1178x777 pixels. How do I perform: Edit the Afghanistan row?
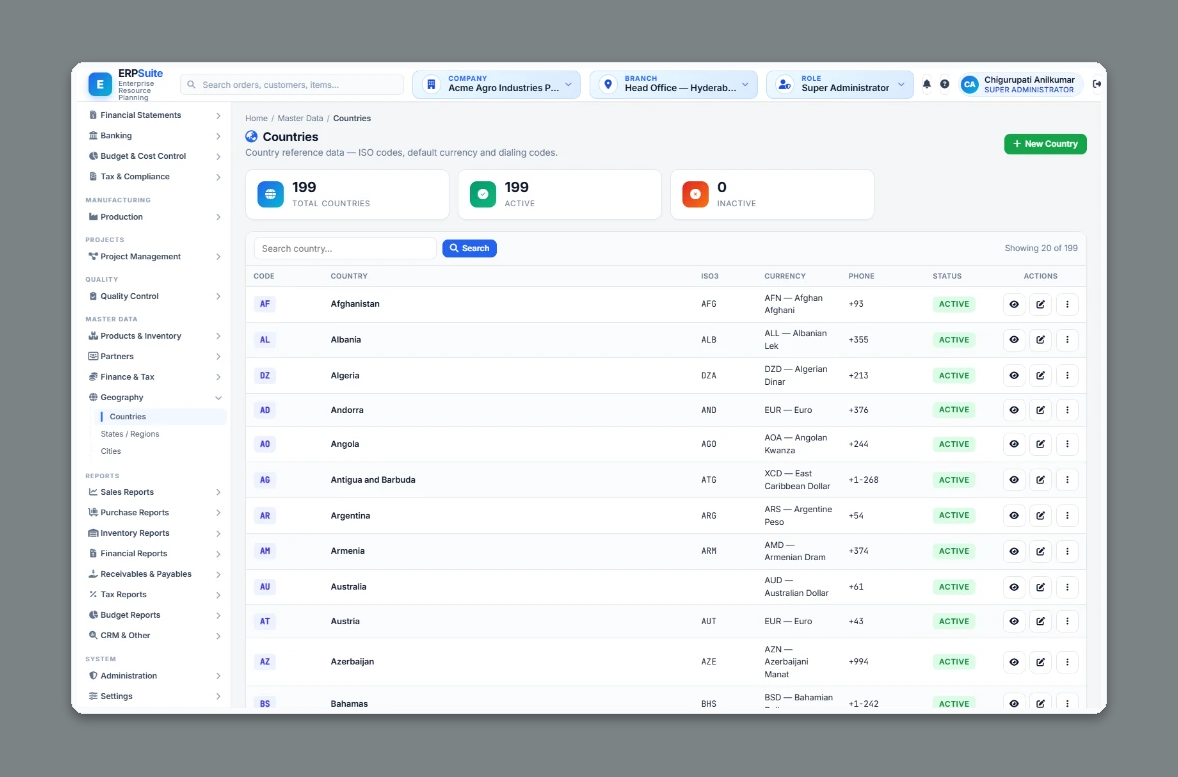[x=1041, y=304]
